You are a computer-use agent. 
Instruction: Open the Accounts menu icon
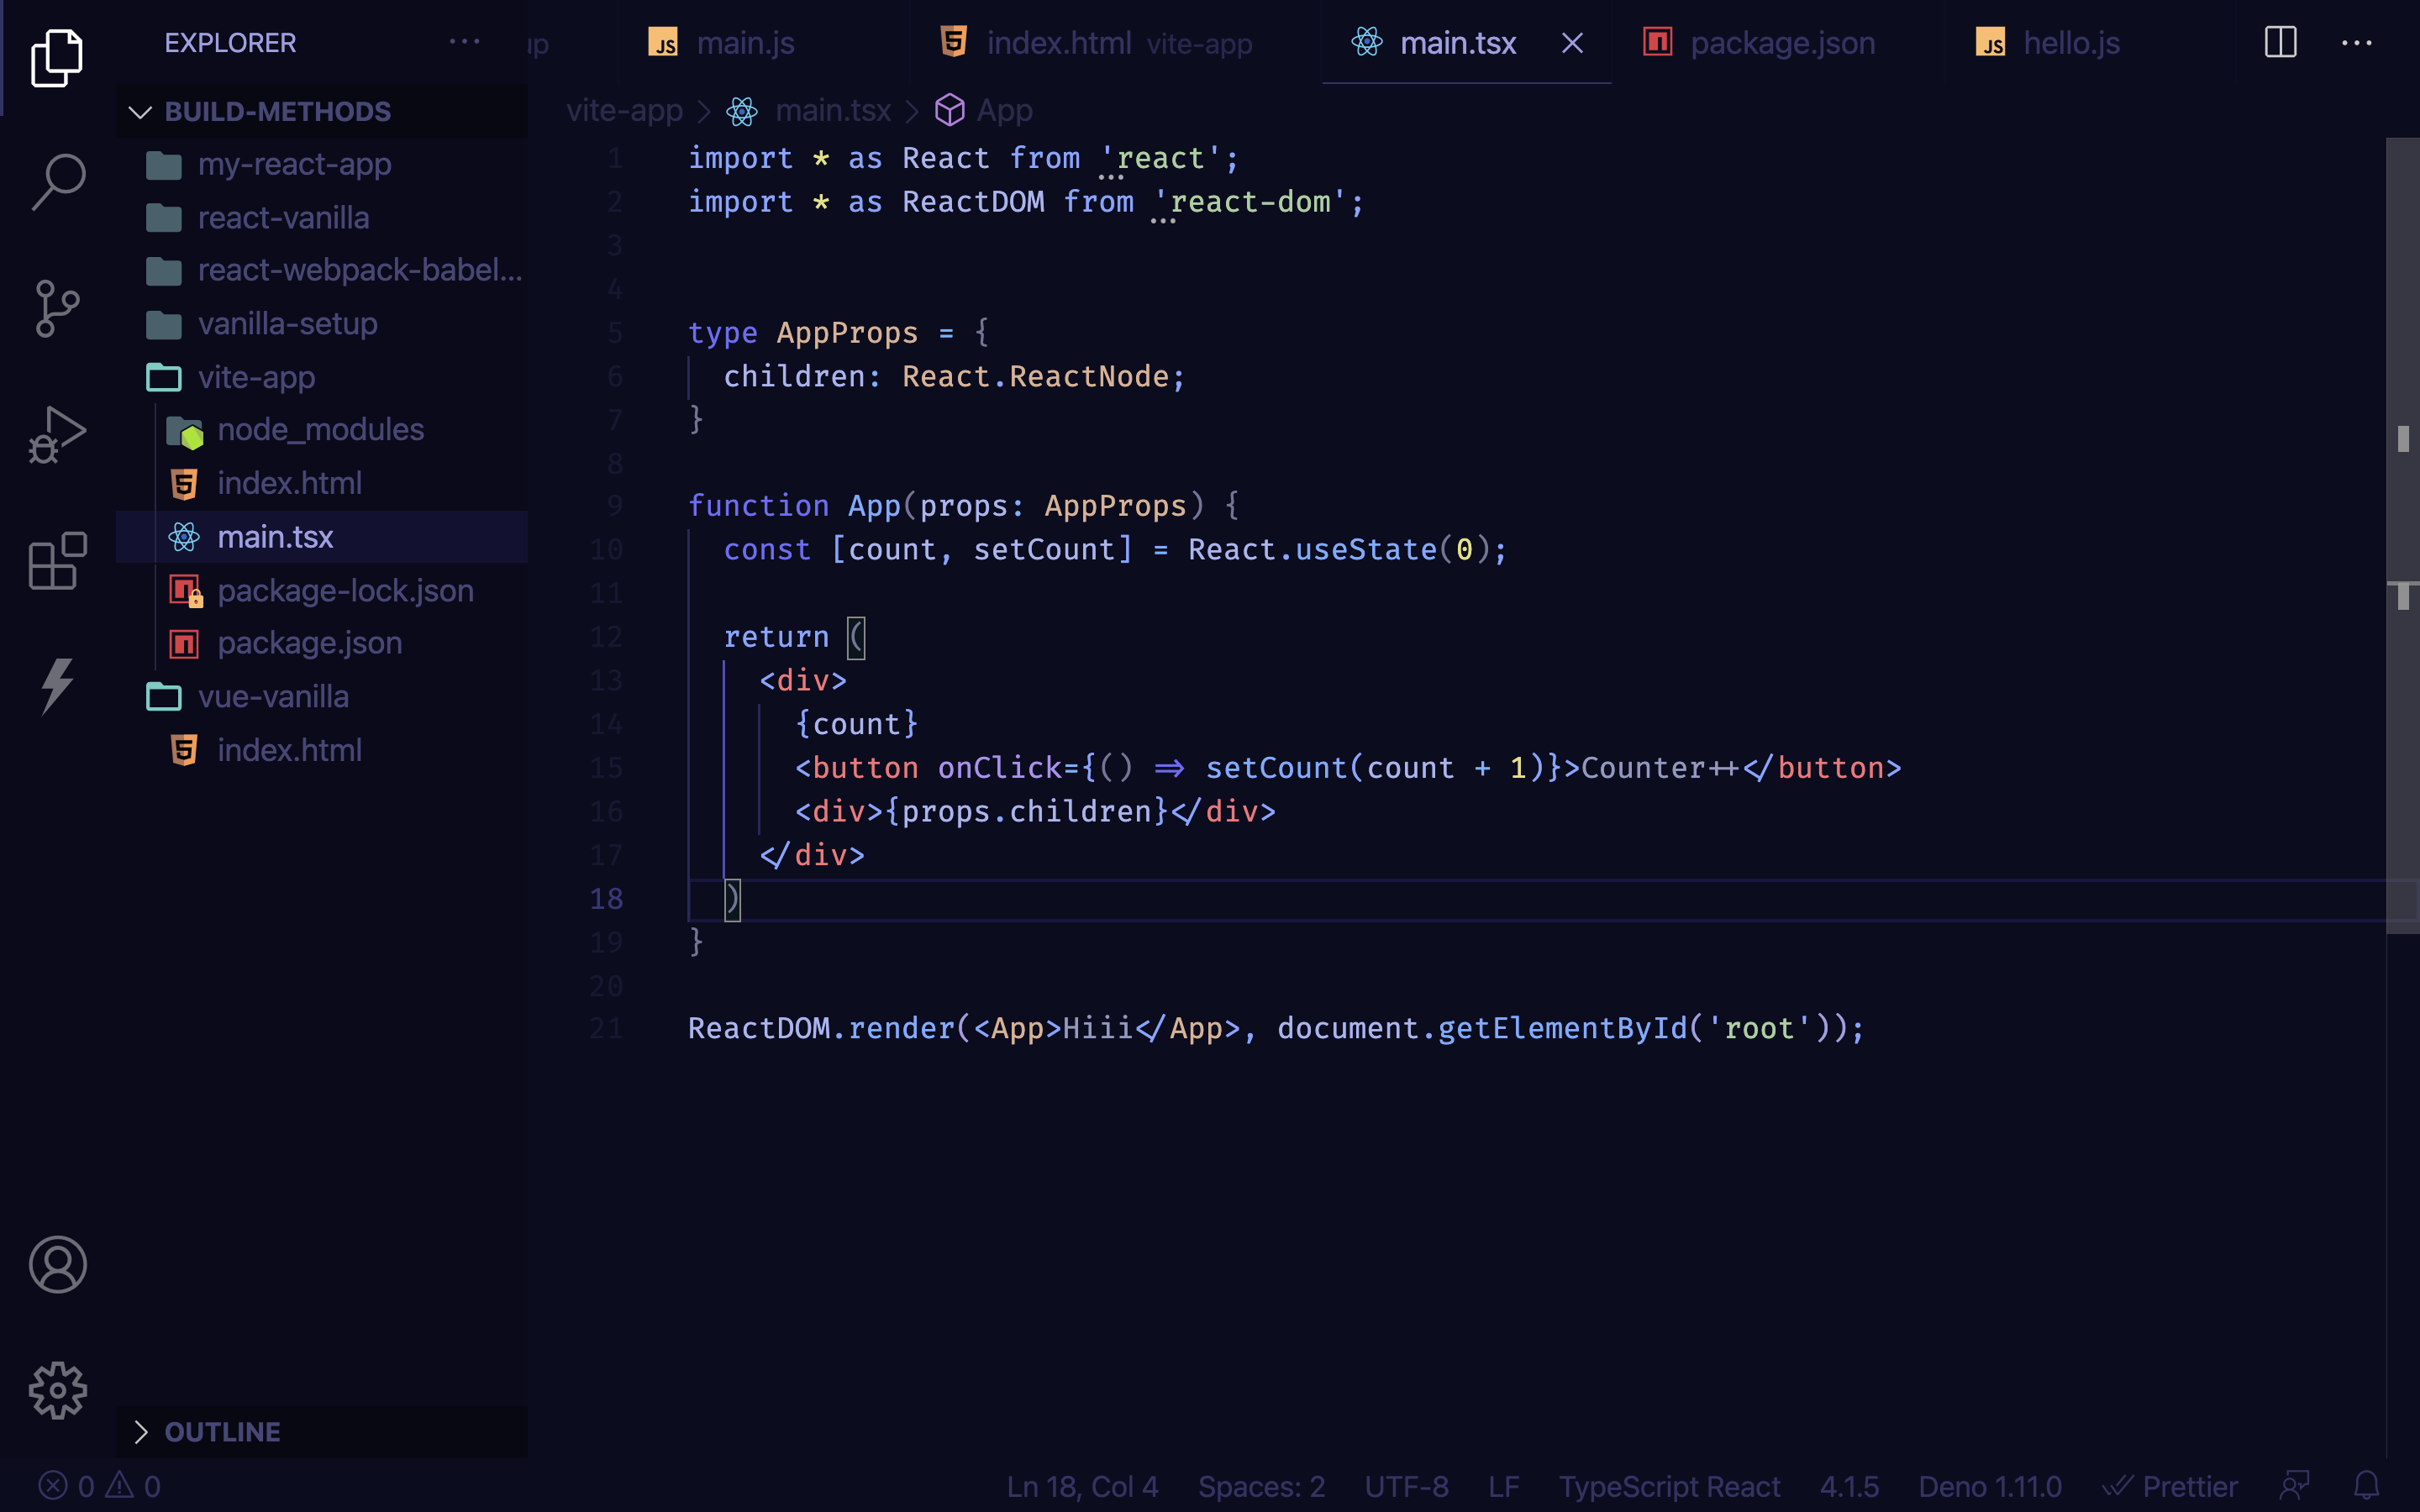coord(58,1264)
